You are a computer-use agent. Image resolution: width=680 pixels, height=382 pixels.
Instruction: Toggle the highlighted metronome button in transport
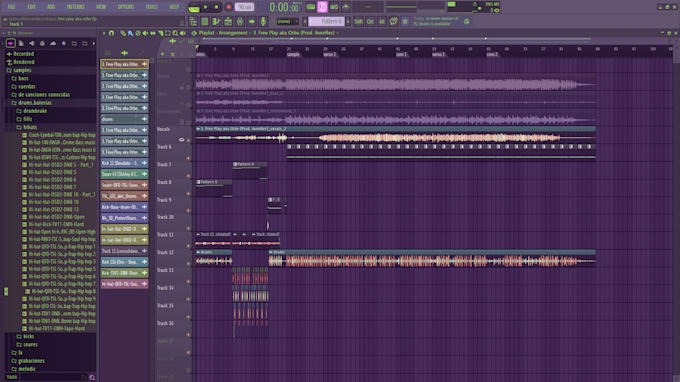pyautogui.click(x=322, y=7)
